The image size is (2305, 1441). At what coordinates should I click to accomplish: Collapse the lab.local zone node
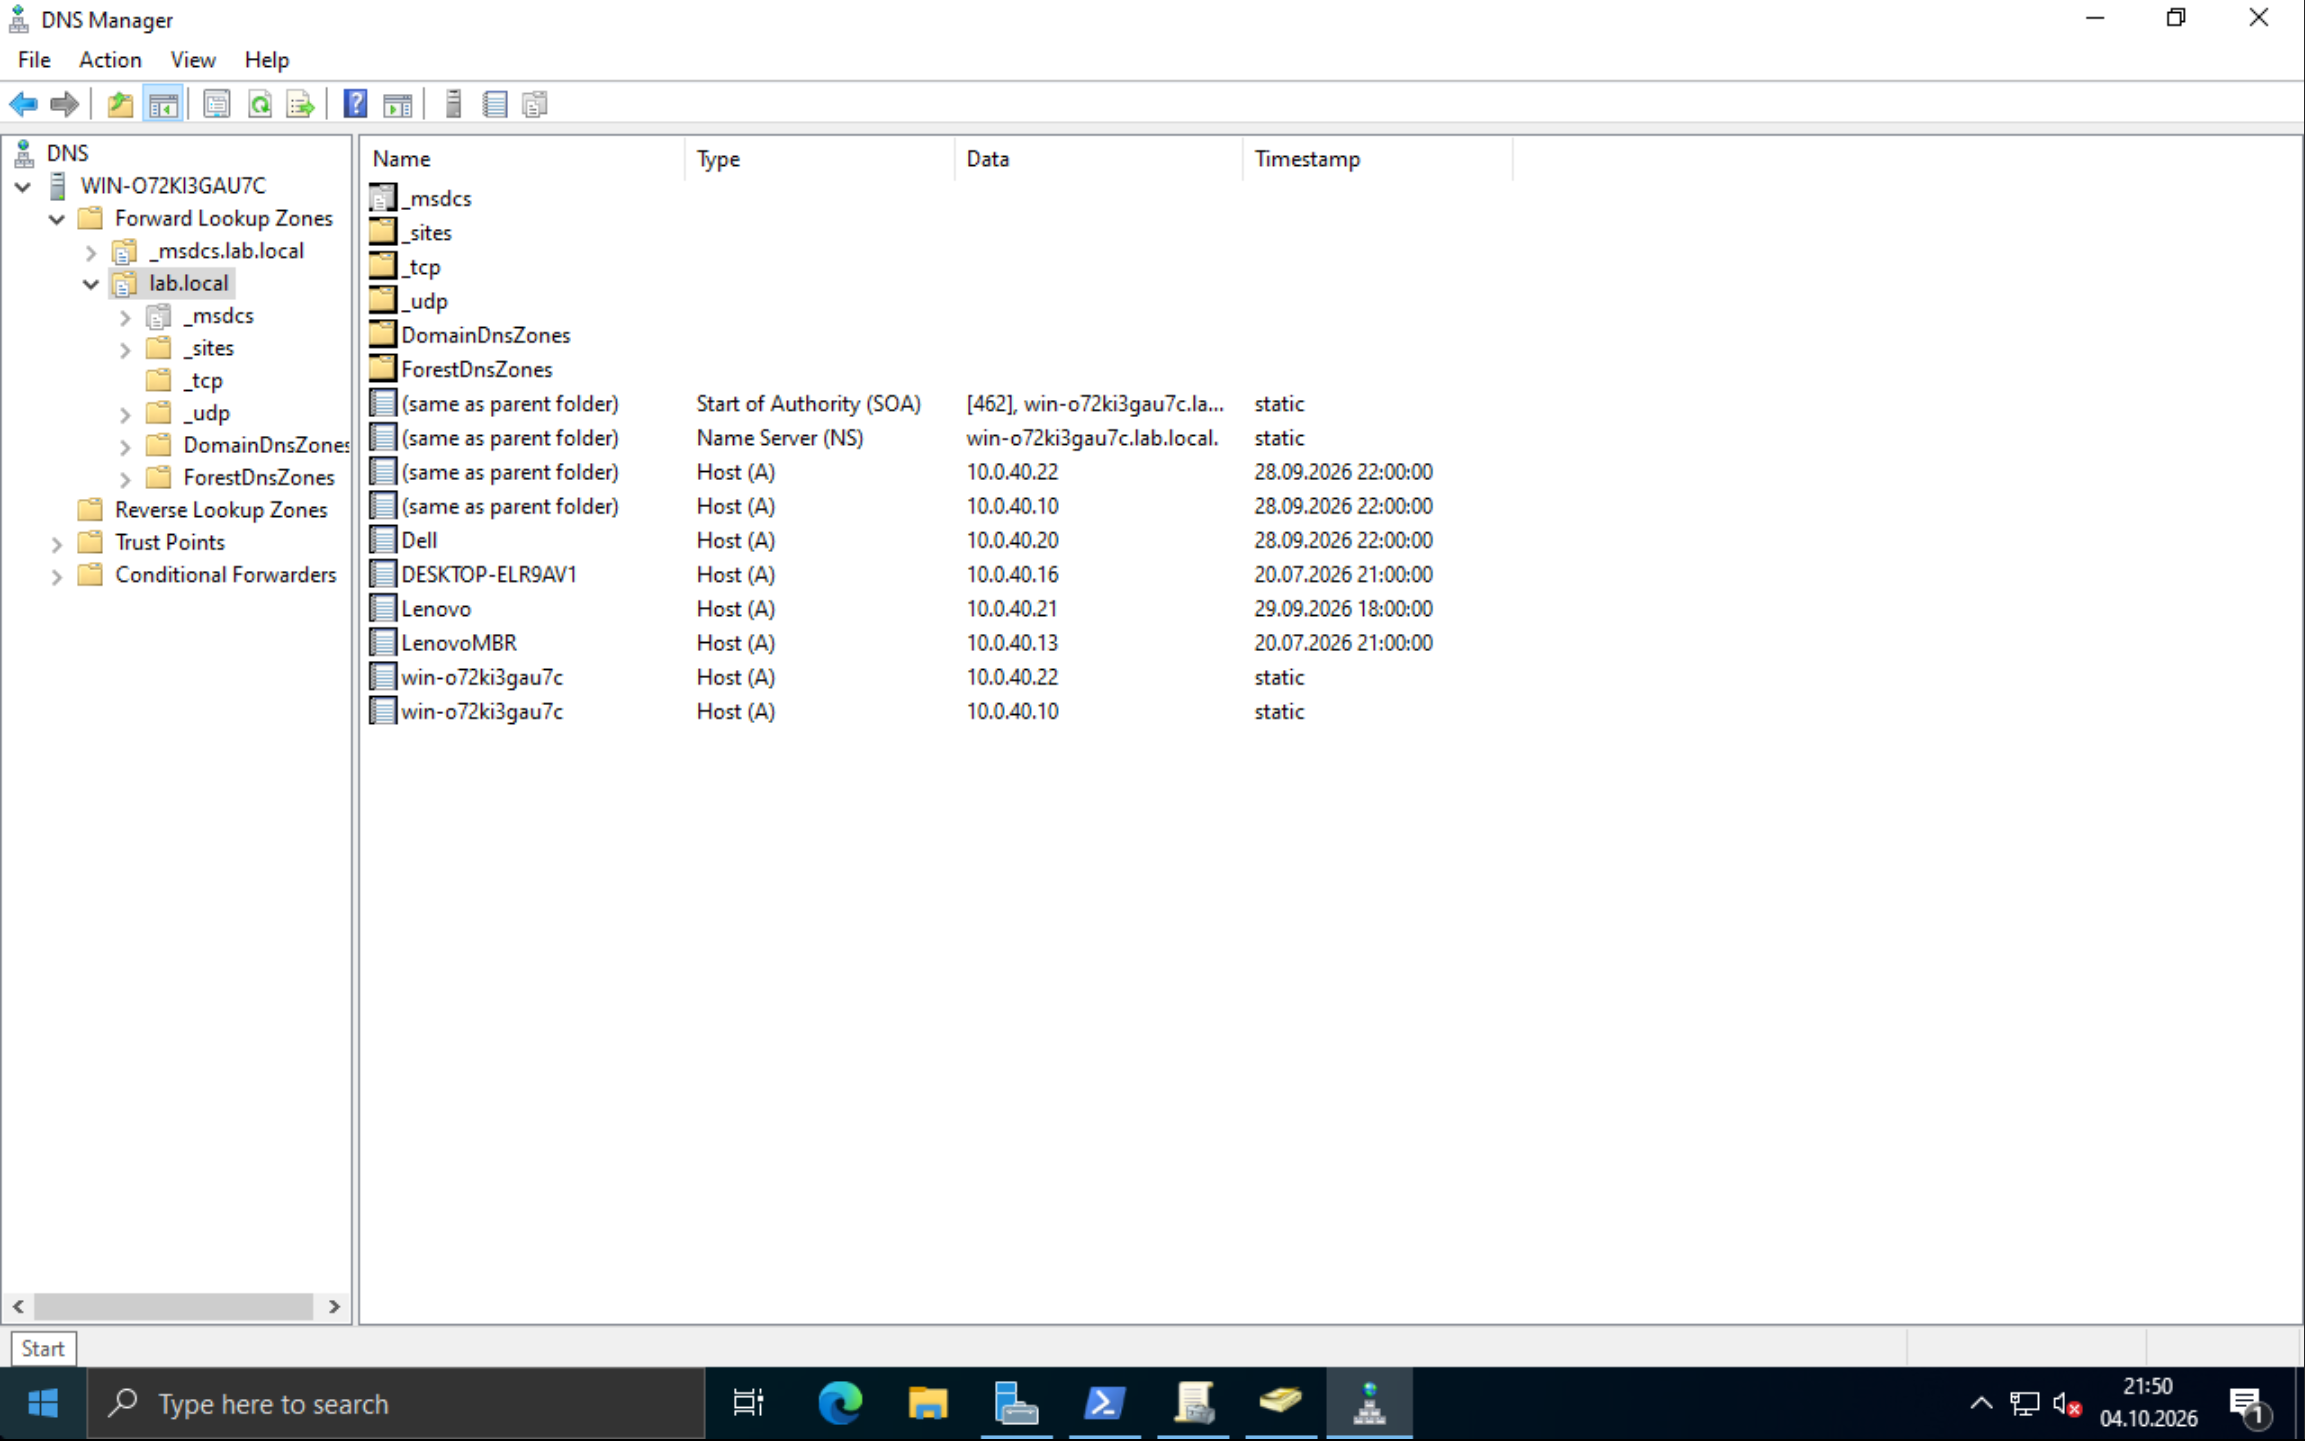click(91, 284)
